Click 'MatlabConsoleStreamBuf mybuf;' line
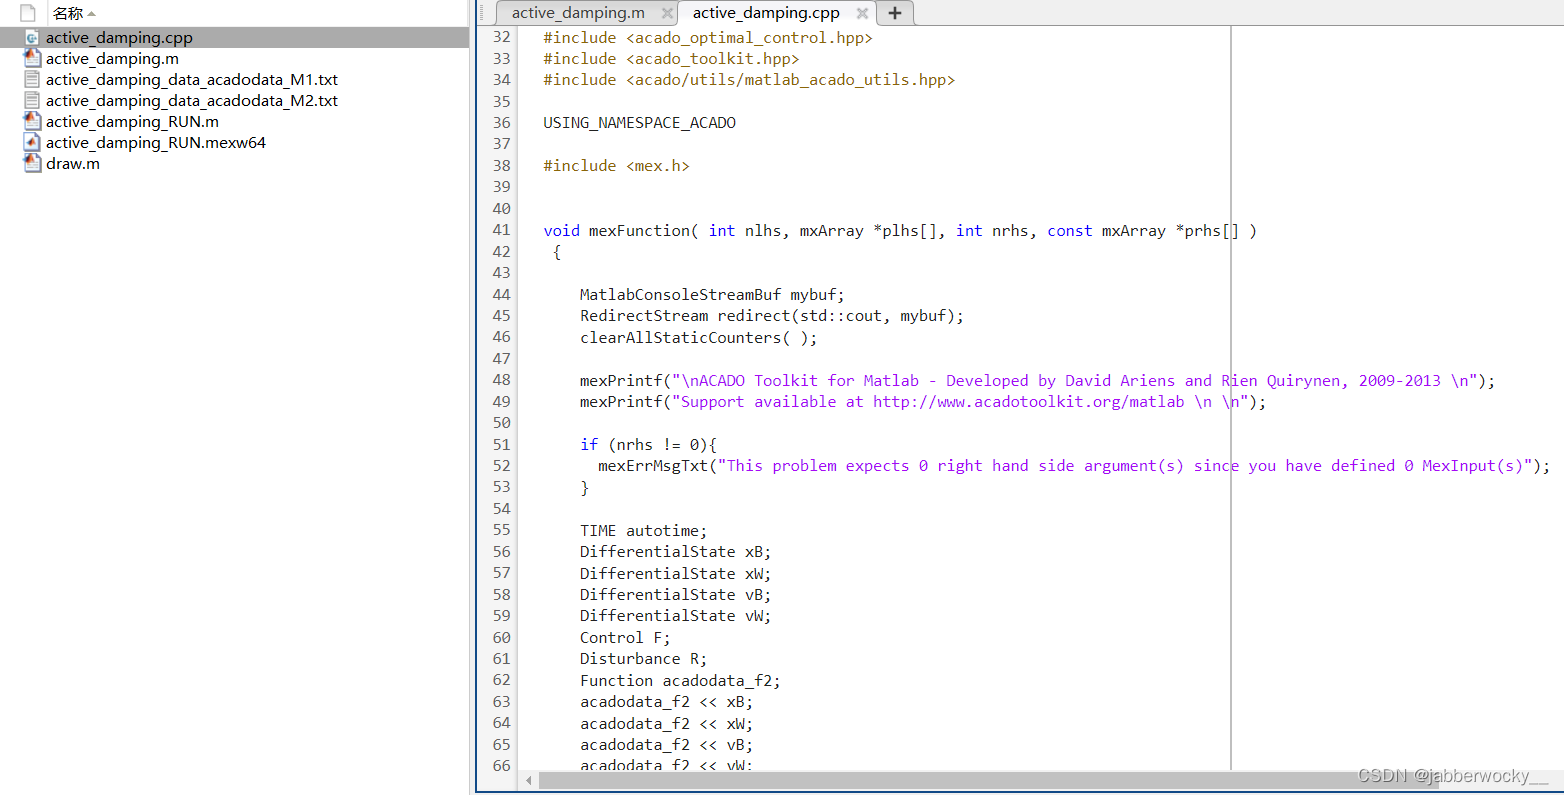 click(712, 295)
